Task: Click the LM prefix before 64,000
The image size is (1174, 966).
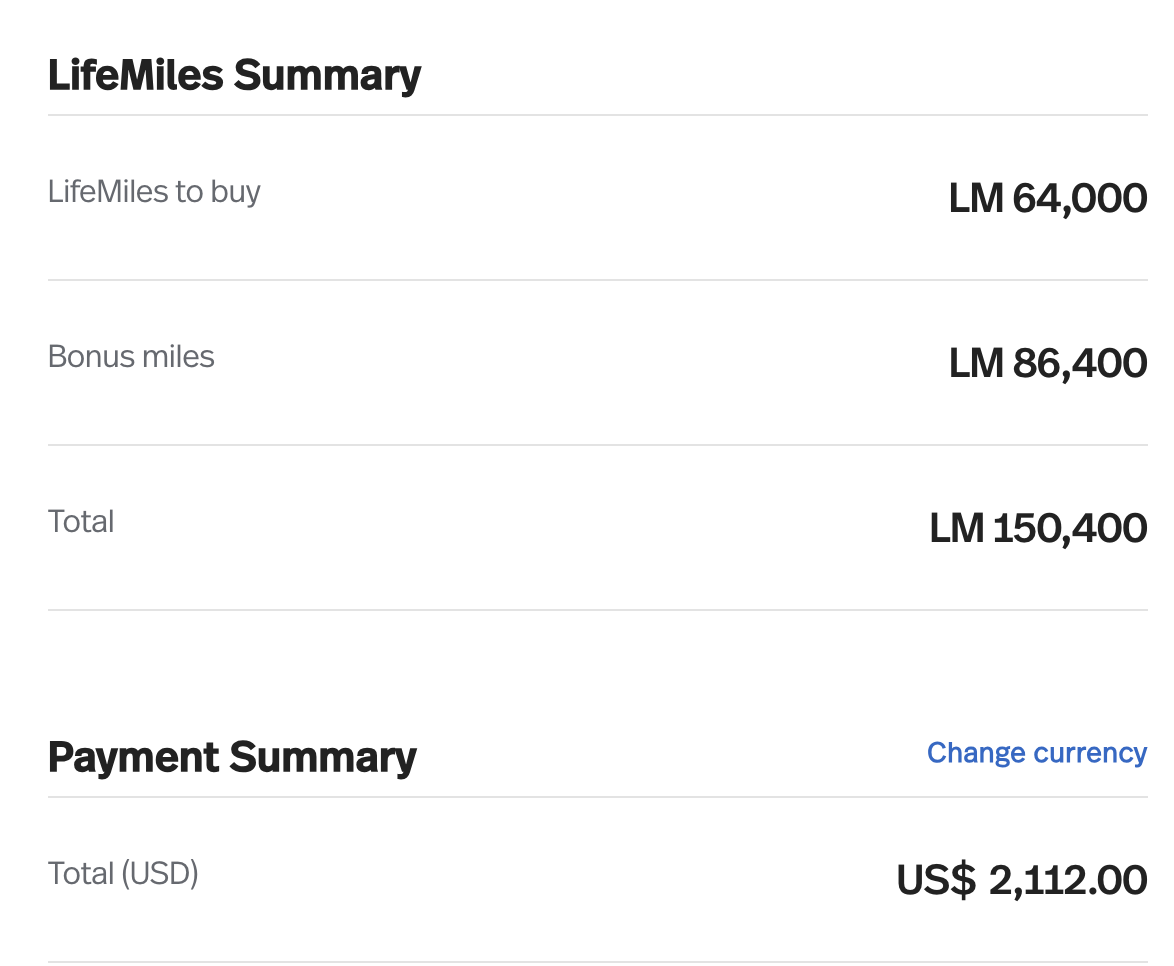Action: click(x=976, y=198)
